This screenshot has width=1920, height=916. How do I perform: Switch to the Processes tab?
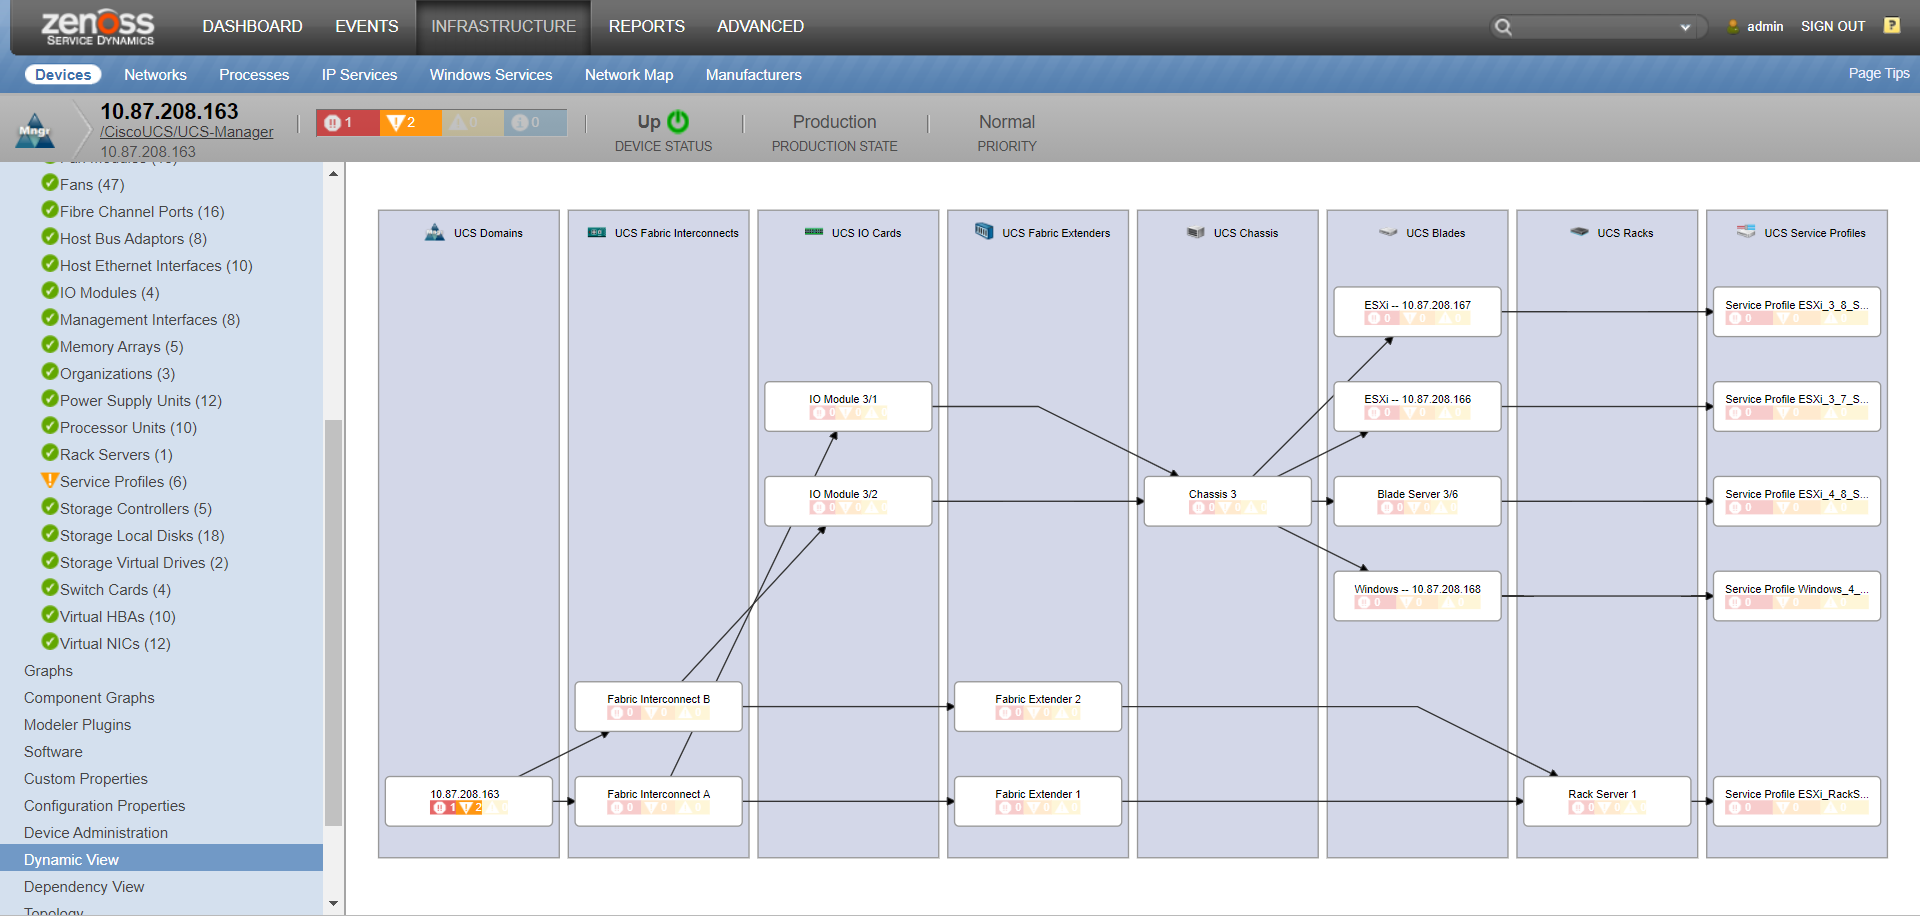pos(254,75)
